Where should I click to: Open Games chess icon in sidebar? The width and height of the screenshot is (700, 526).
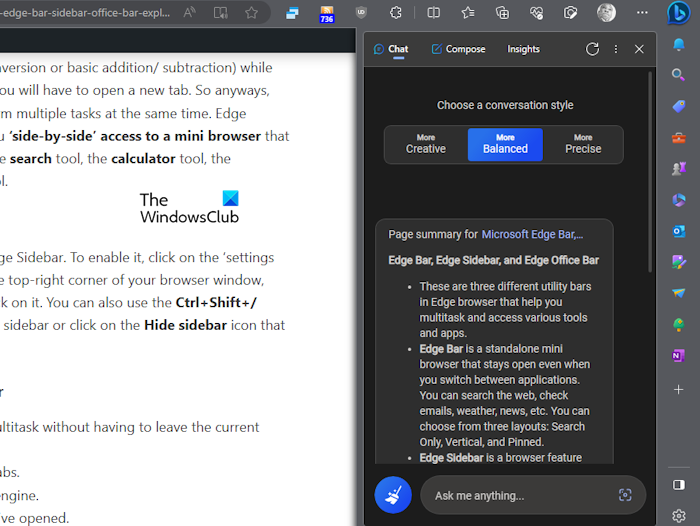point(679,168)
